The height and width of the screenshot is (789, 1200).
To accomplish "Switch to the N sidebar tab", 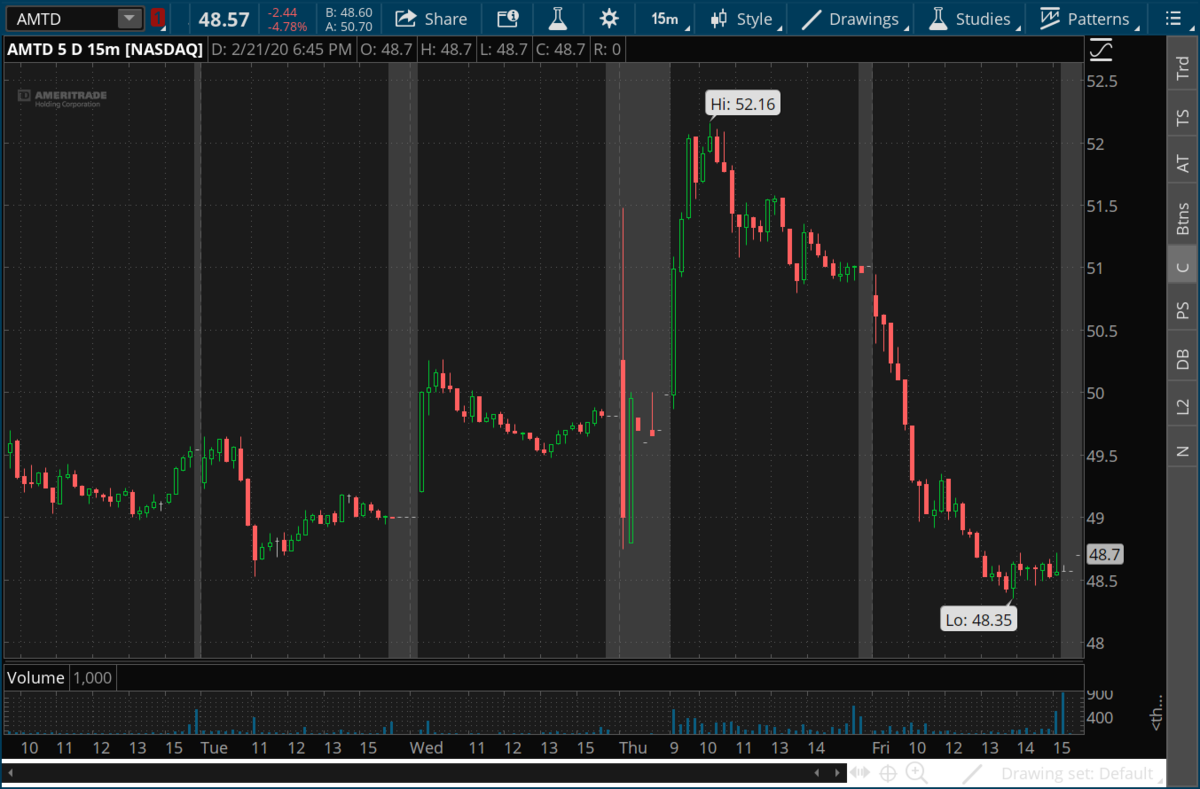I will pyautogui.click(x=1183, y=451).
